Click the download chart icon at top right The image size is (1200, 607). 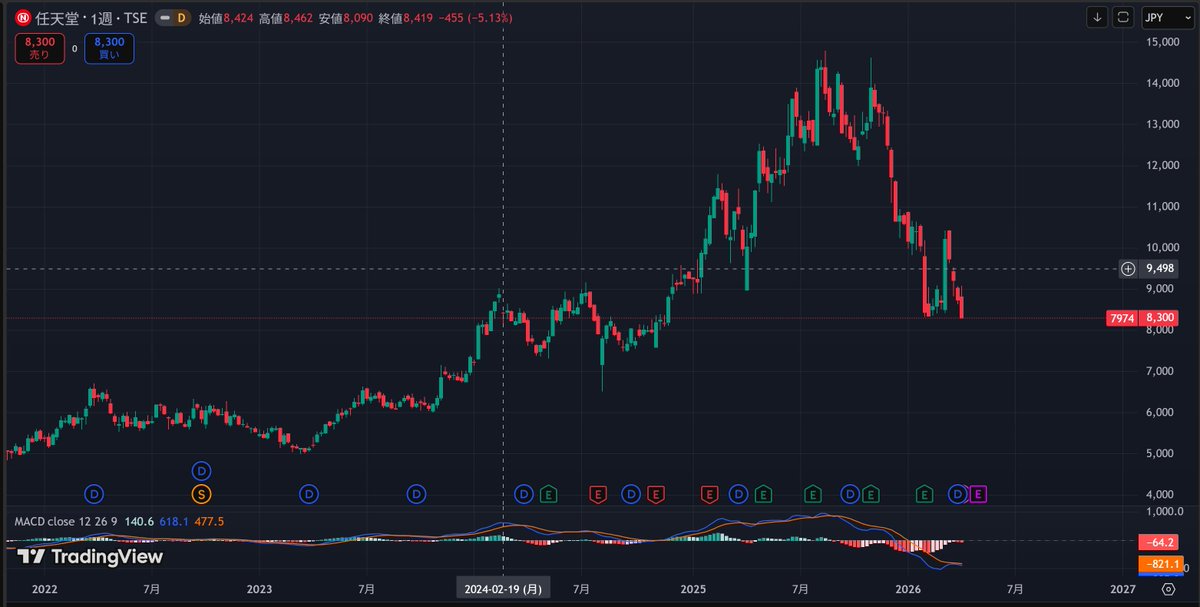pyautogui.click(x=1097, y=17)
